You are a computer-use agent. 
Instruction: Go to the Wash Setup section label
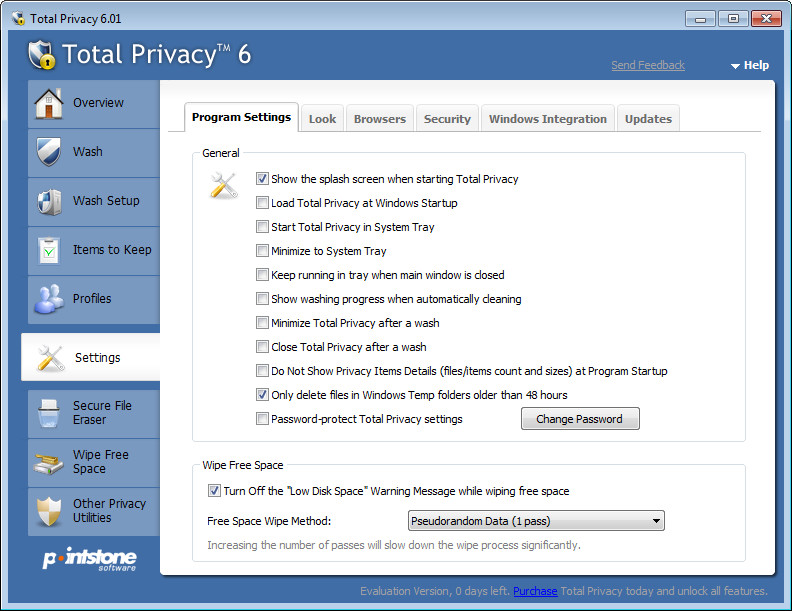pos(106,201)
